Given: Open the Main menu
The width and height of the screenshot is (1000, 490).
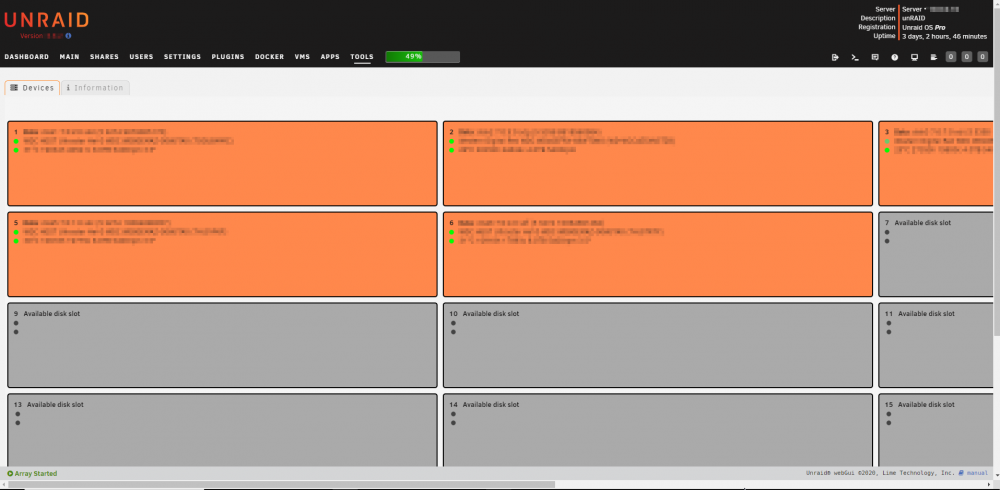Looking at the screenshot, I should [70, 57].
